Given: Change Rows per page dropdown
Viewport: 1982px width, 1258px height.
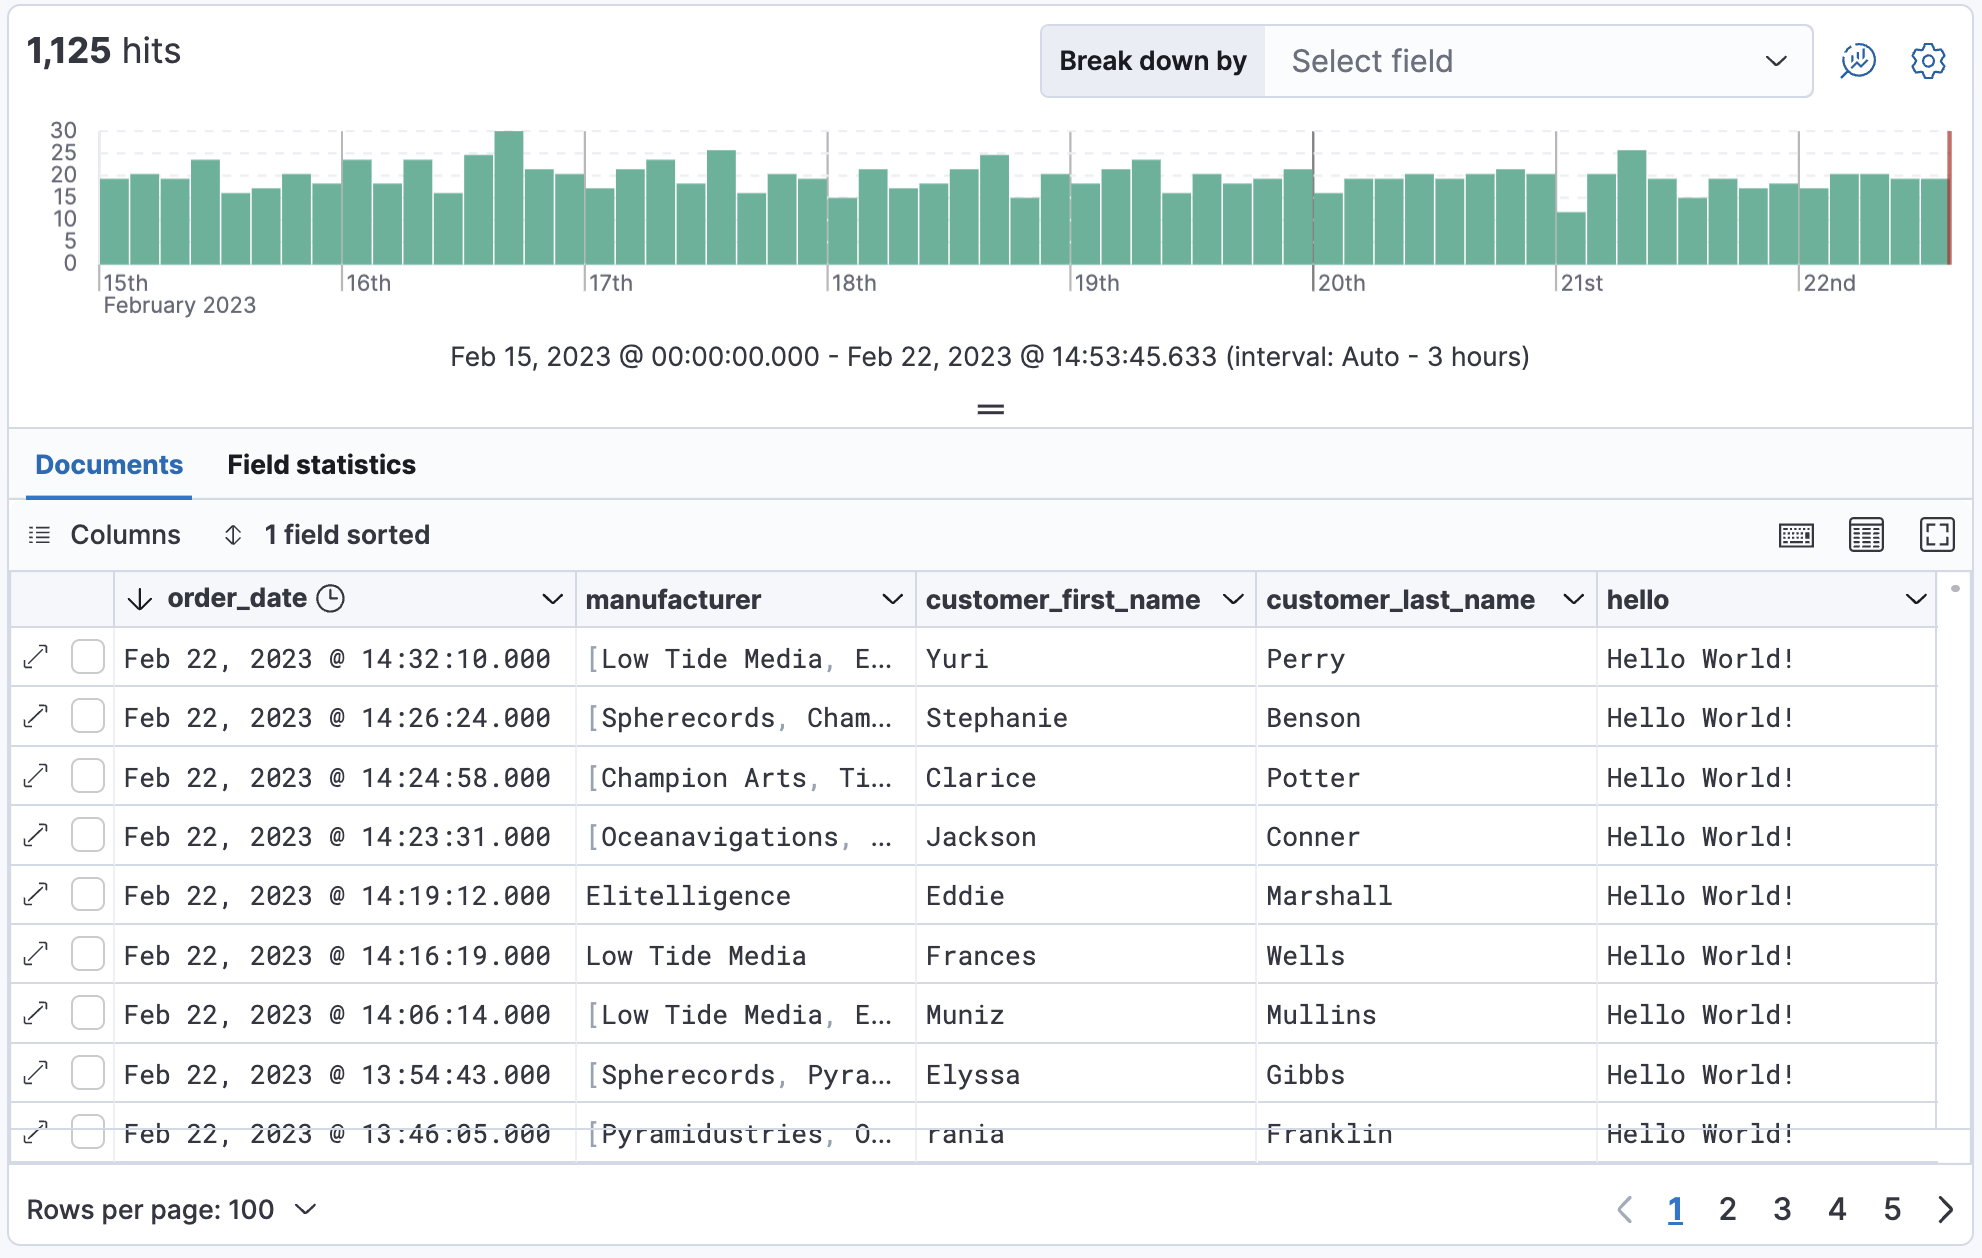Looking at the screenshot, I should pos(171,1210).
